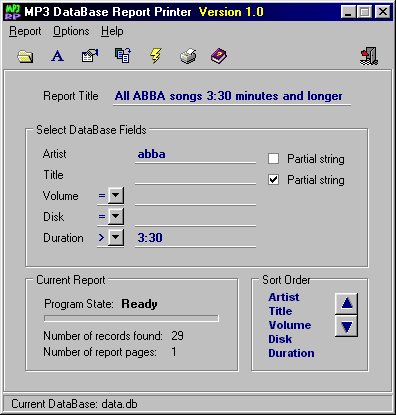This screenshot has height=415, width=396.
Task: Open the Duration comparison operator dropdown
Action: tap(116, 238)
